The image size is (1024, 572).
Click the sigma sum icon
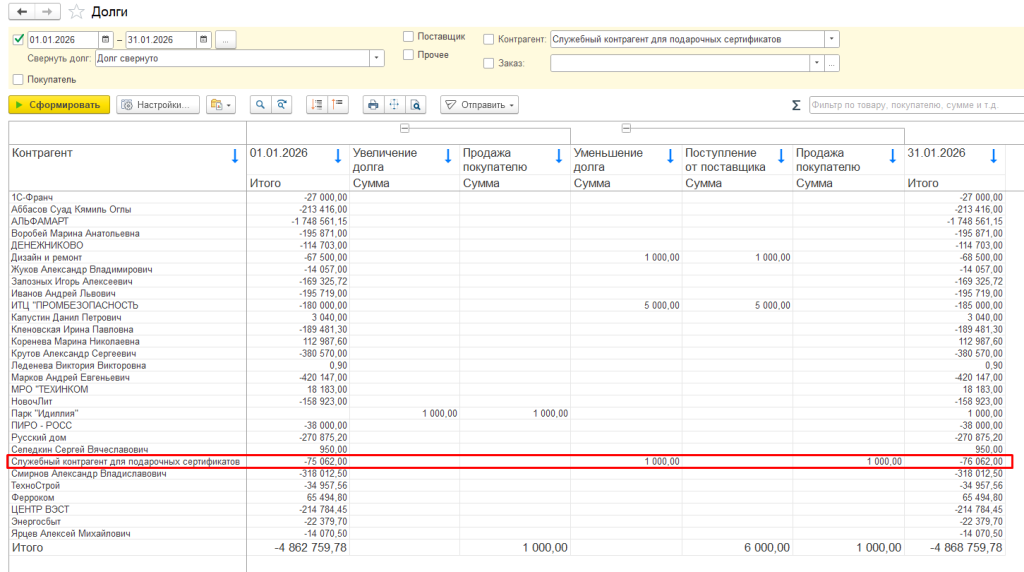click(796, 105)
